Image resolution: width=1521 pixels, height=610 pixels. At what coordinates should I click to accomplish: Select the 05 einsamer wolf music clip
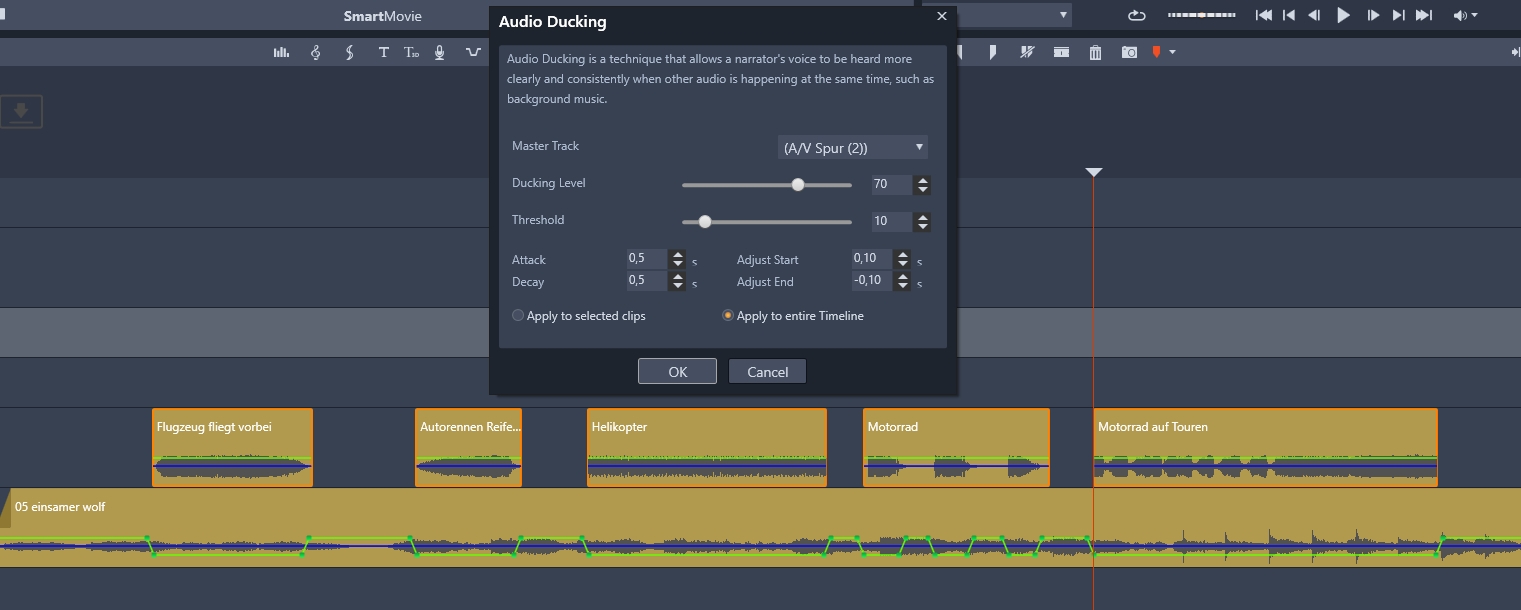(x=760, y=527)
